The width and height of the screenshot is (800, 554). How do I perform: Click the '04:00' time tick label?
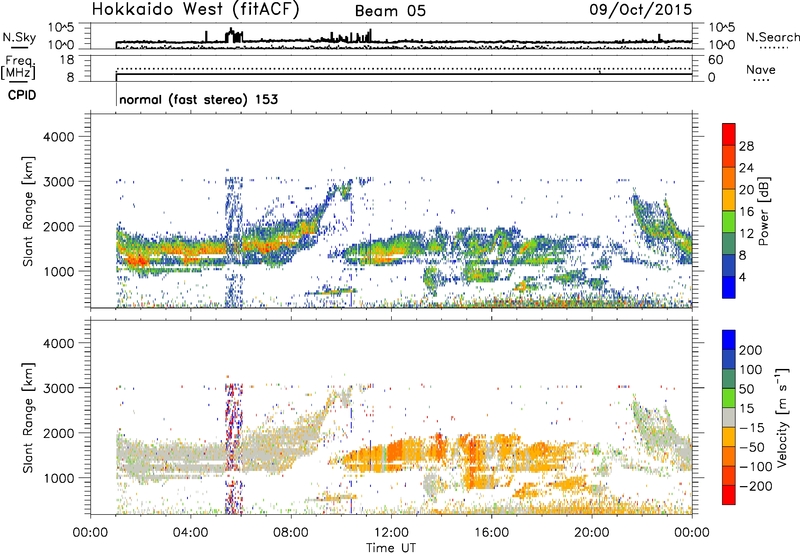pos(191,533)
